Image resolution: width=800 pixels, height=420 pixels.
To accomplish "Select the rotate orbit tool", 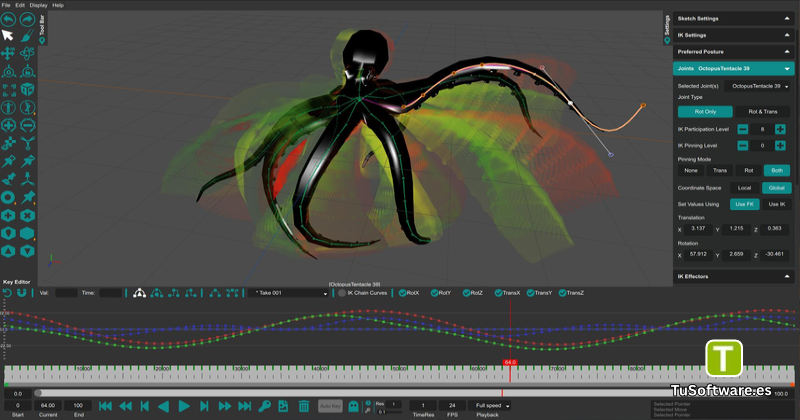I will [28, 53].
